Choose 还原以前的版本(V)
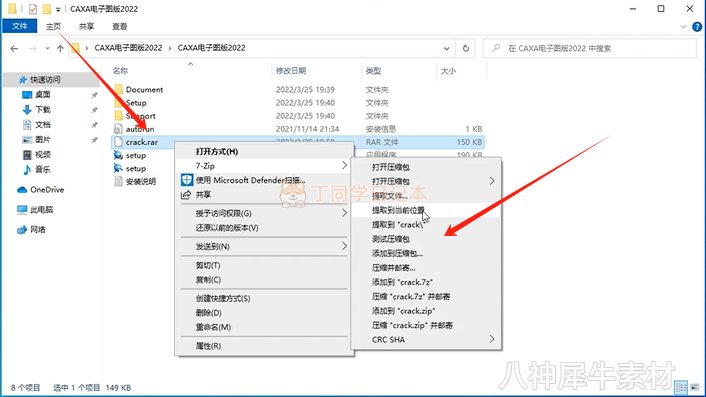The width and height of the screenshot is (706, 397). tap(264, 228)
